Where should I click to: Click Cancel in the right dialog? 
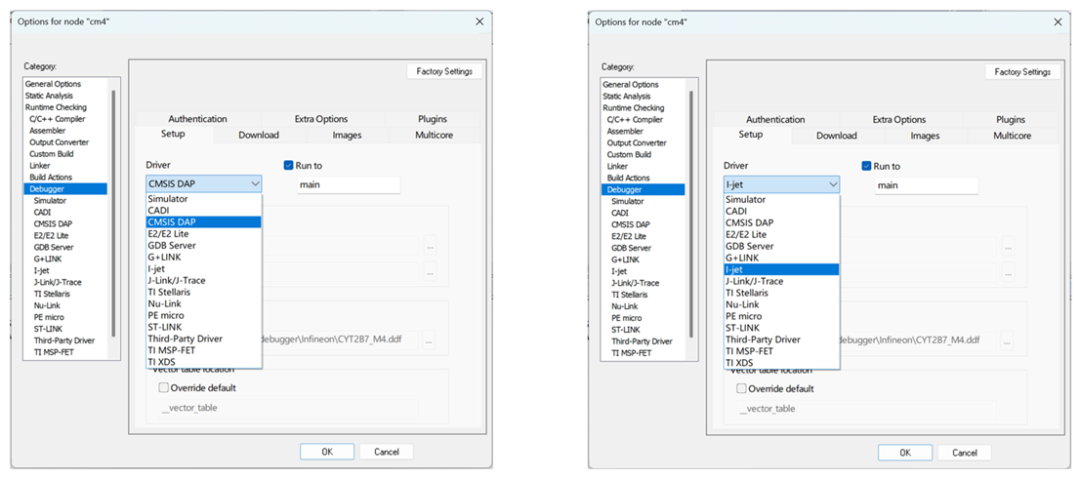coord(964,452)
